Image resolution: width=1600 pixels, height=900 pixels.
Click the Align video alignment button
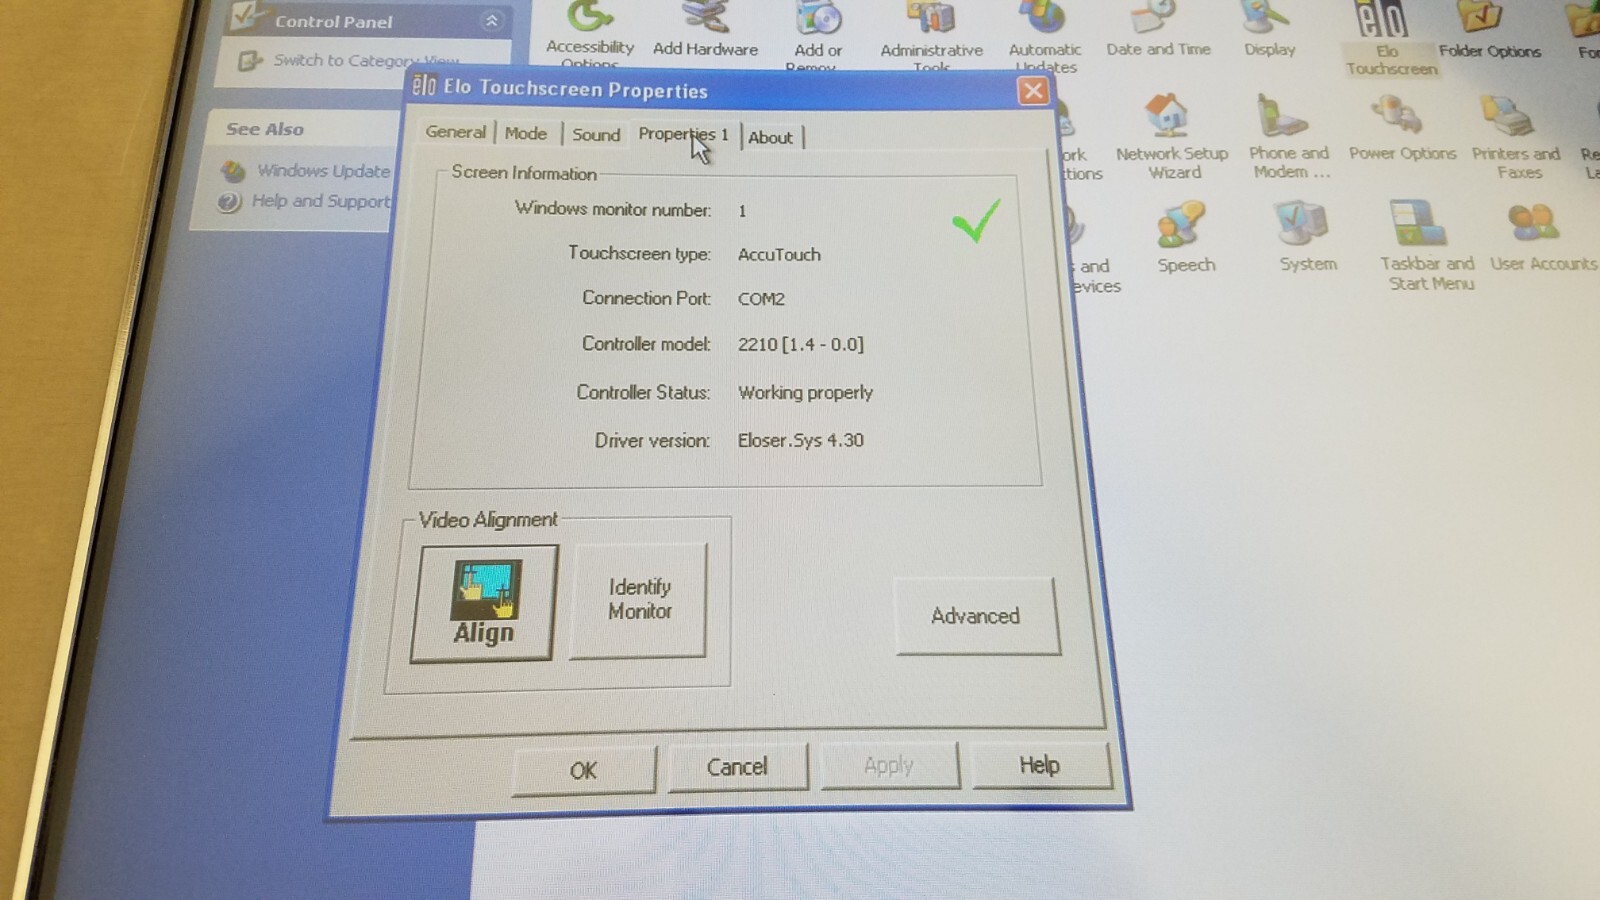(484, 603)
